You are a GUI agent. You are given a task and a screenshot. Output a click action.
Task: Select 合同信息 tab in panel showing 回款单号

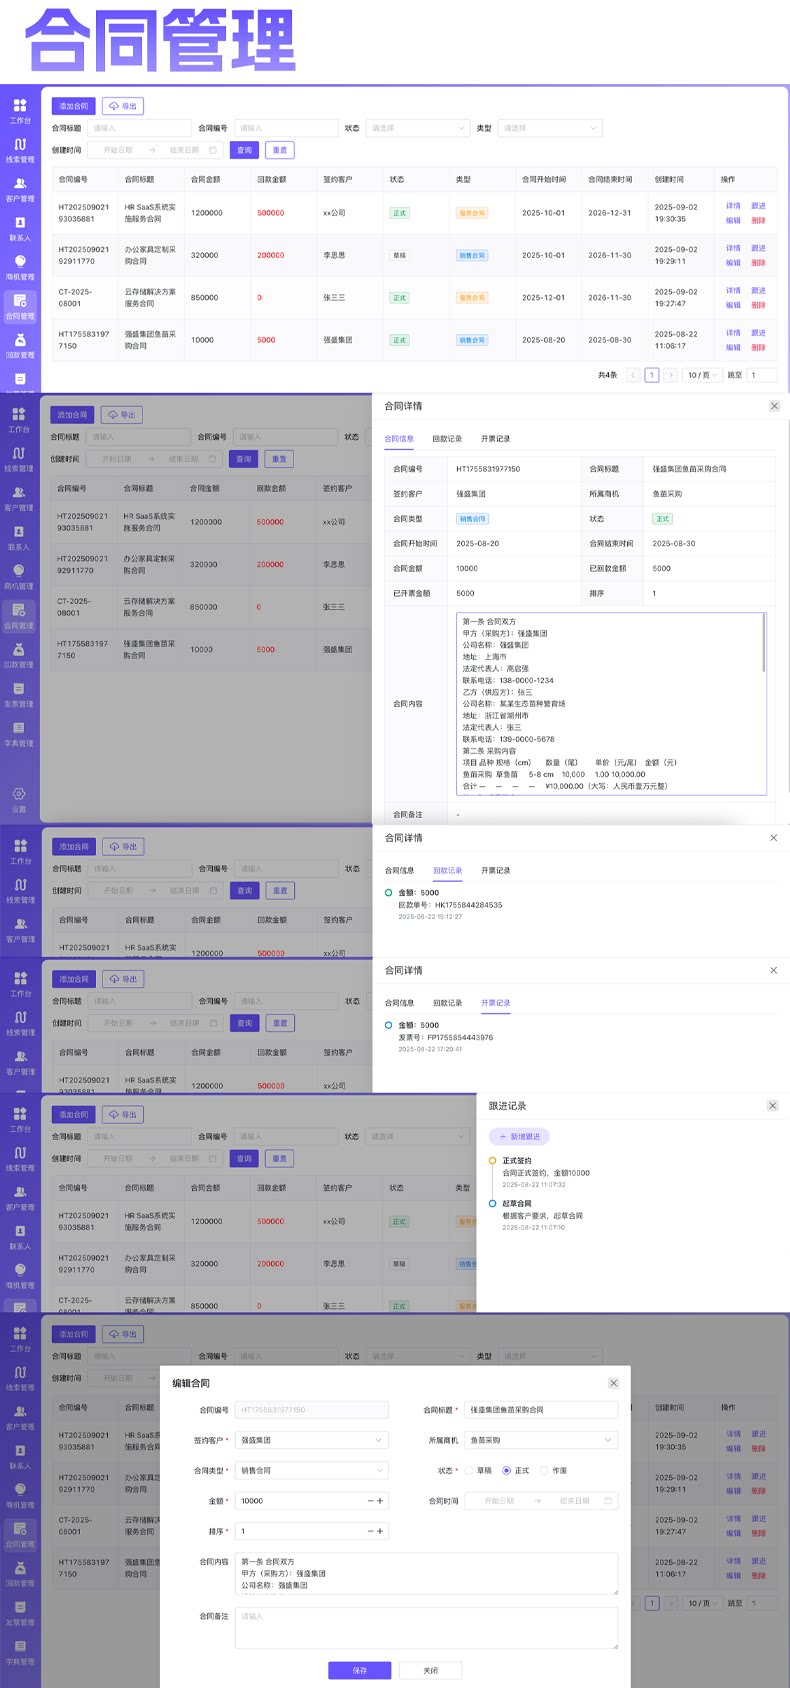tap(399, 871)
